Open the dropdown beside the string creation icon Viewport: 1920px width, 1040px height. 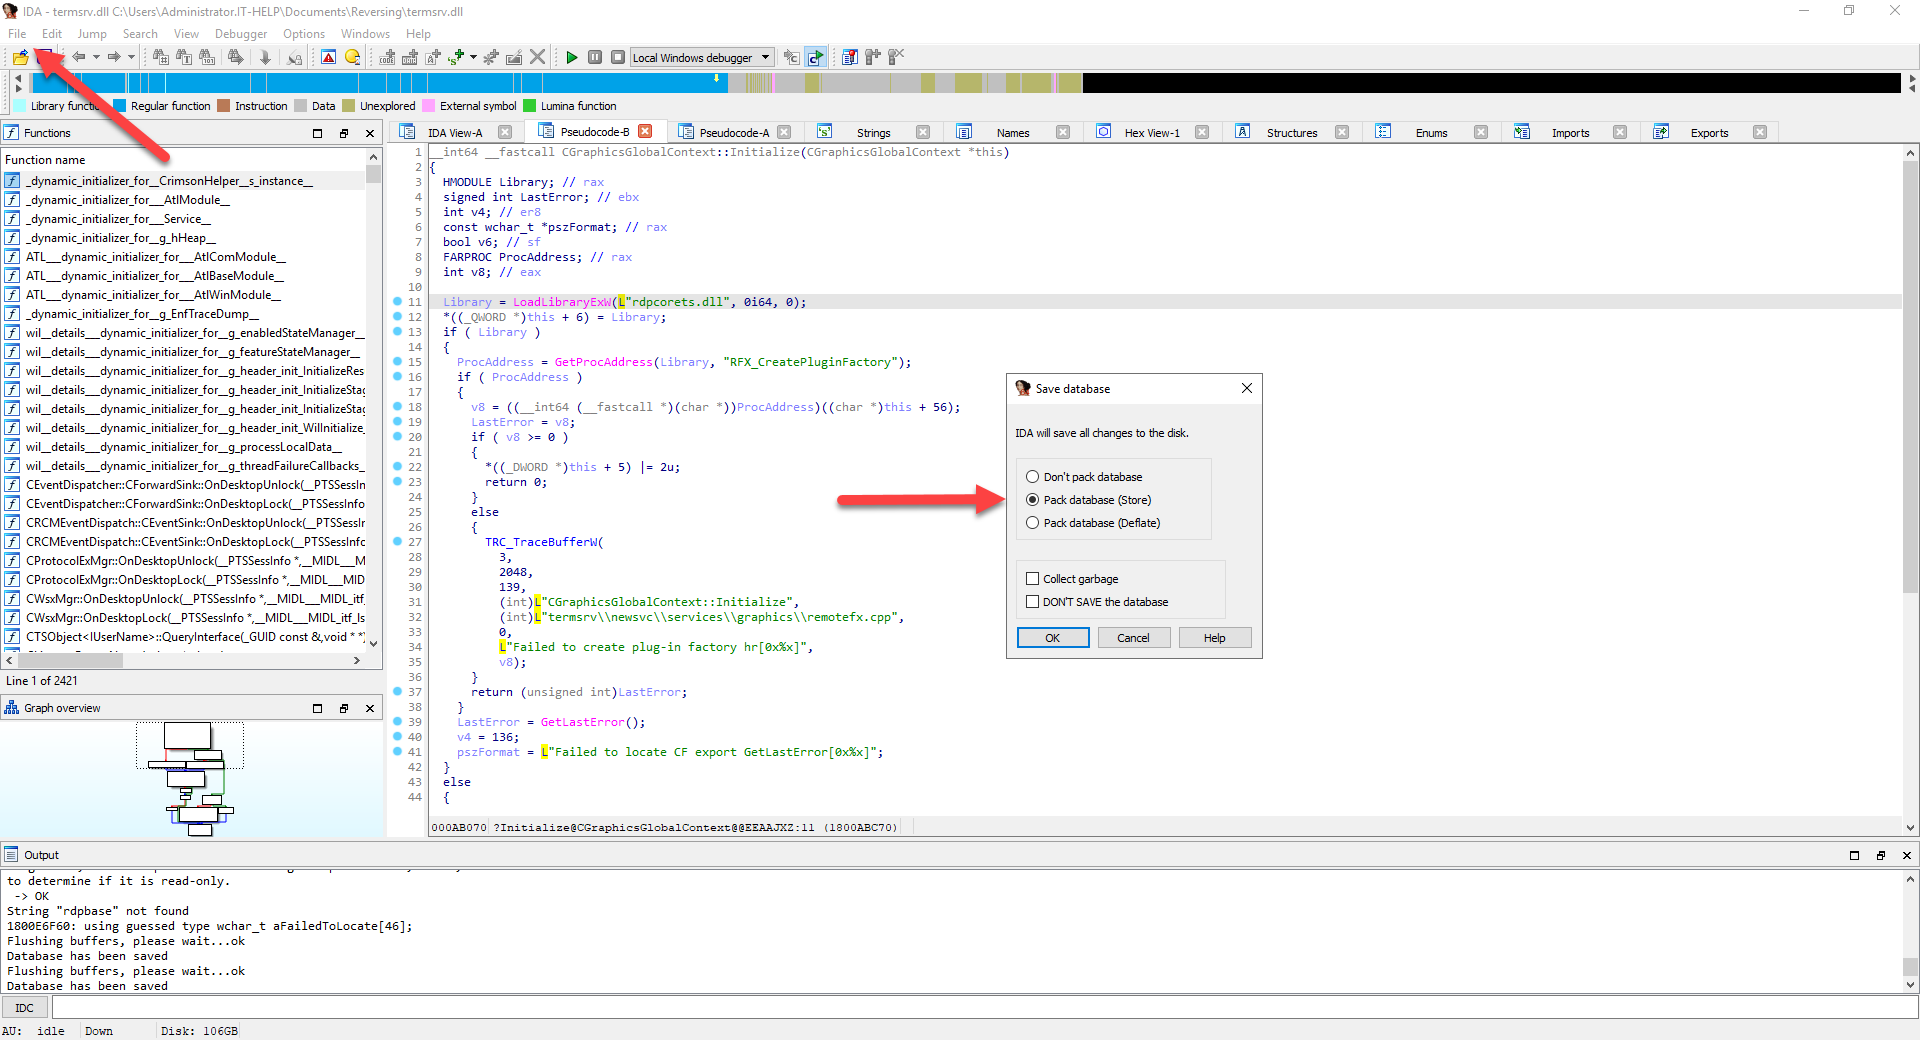tap(473, 57)
